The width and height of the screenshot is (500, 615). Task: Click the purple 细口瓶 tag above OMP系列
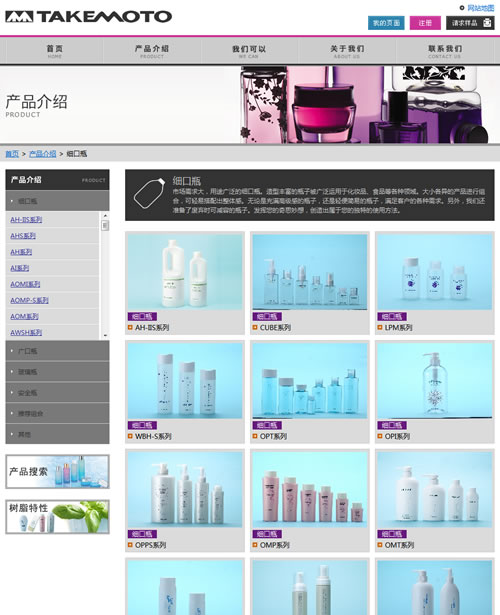pyautogui.click(x=267, y=534)
